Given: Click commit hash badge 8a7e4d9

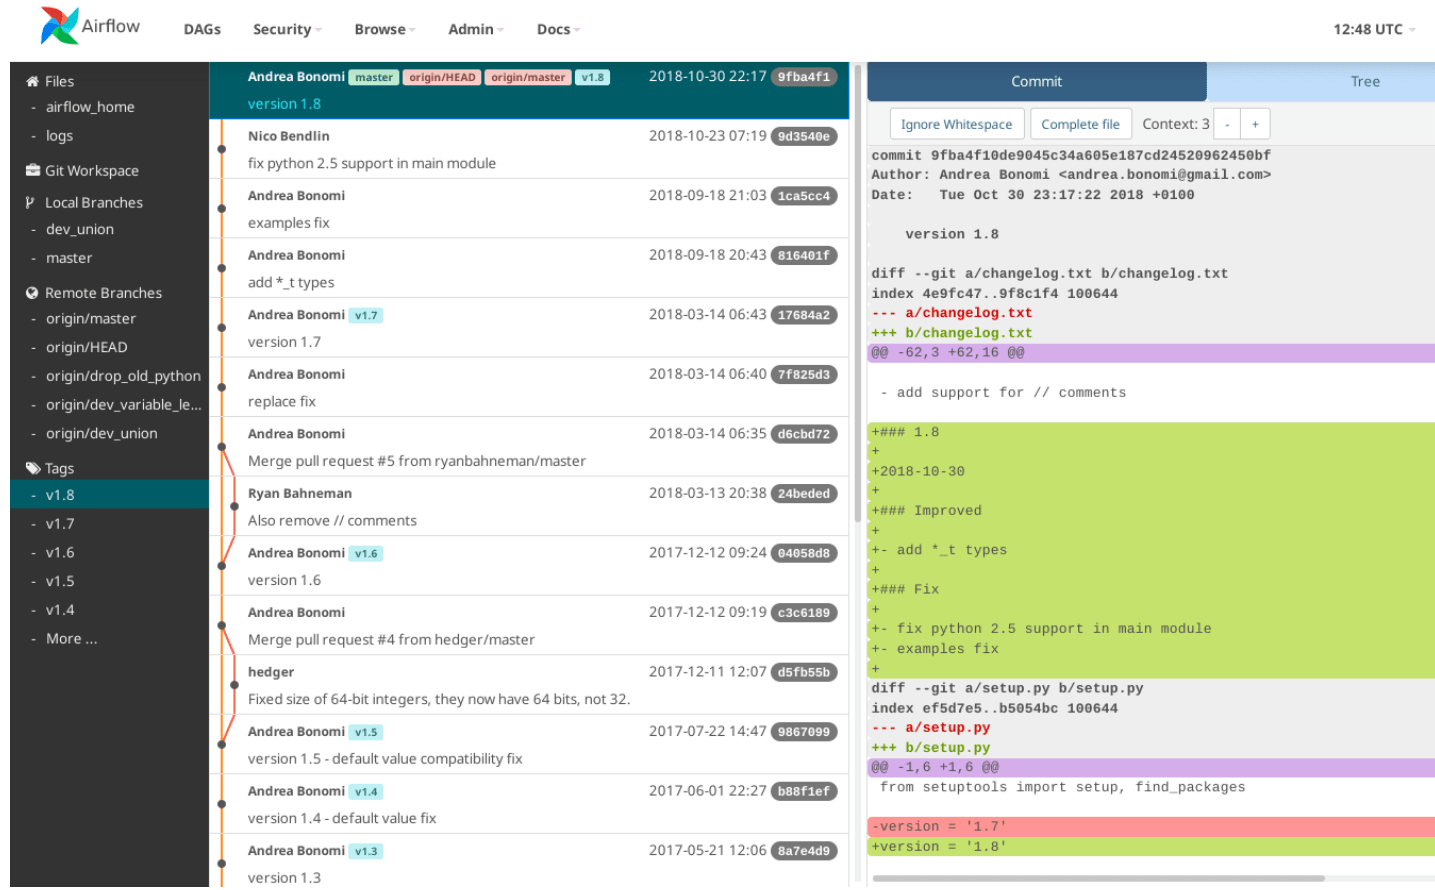Looking at the screenshot, I should point(804,850).
